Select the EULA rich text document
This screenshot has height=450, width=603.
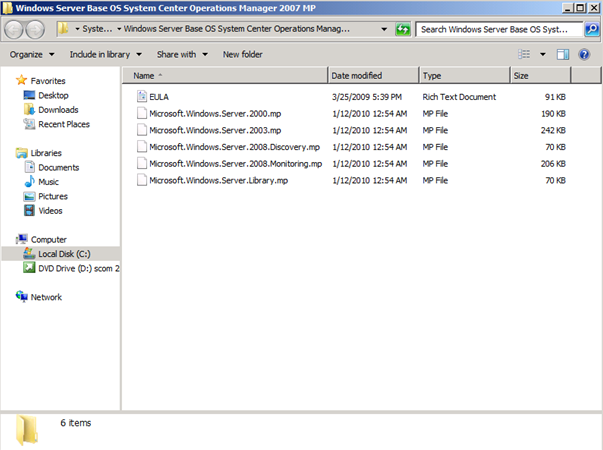tap(158, 96)
